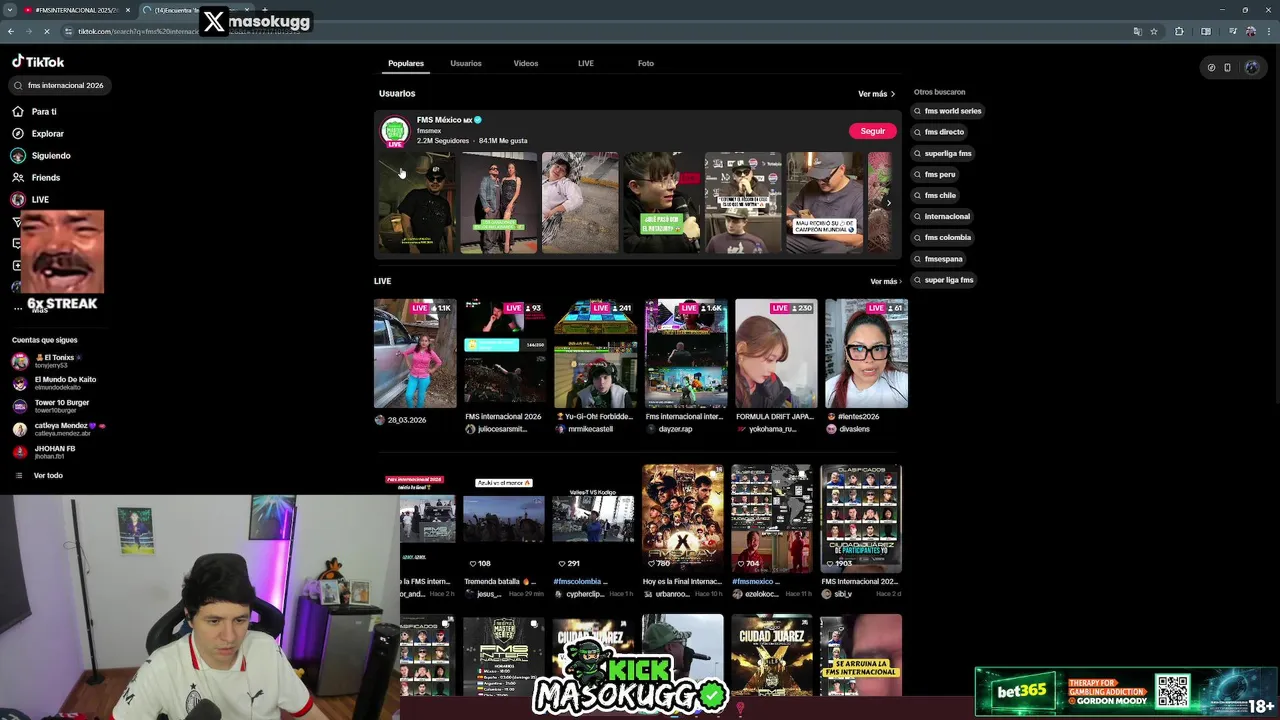Close the #FMSINTERNACIONAL YouTube tab

(128, 10)
